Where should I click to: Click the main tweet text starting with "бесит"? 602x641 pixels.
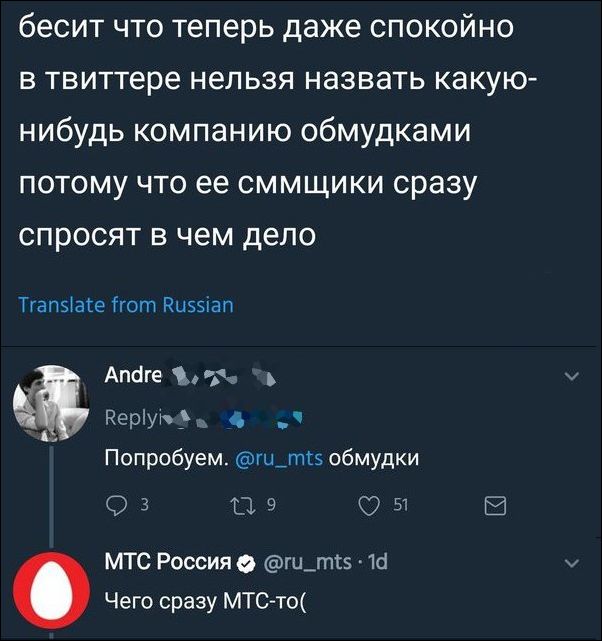pyautogui.click(x=270, y=132)
